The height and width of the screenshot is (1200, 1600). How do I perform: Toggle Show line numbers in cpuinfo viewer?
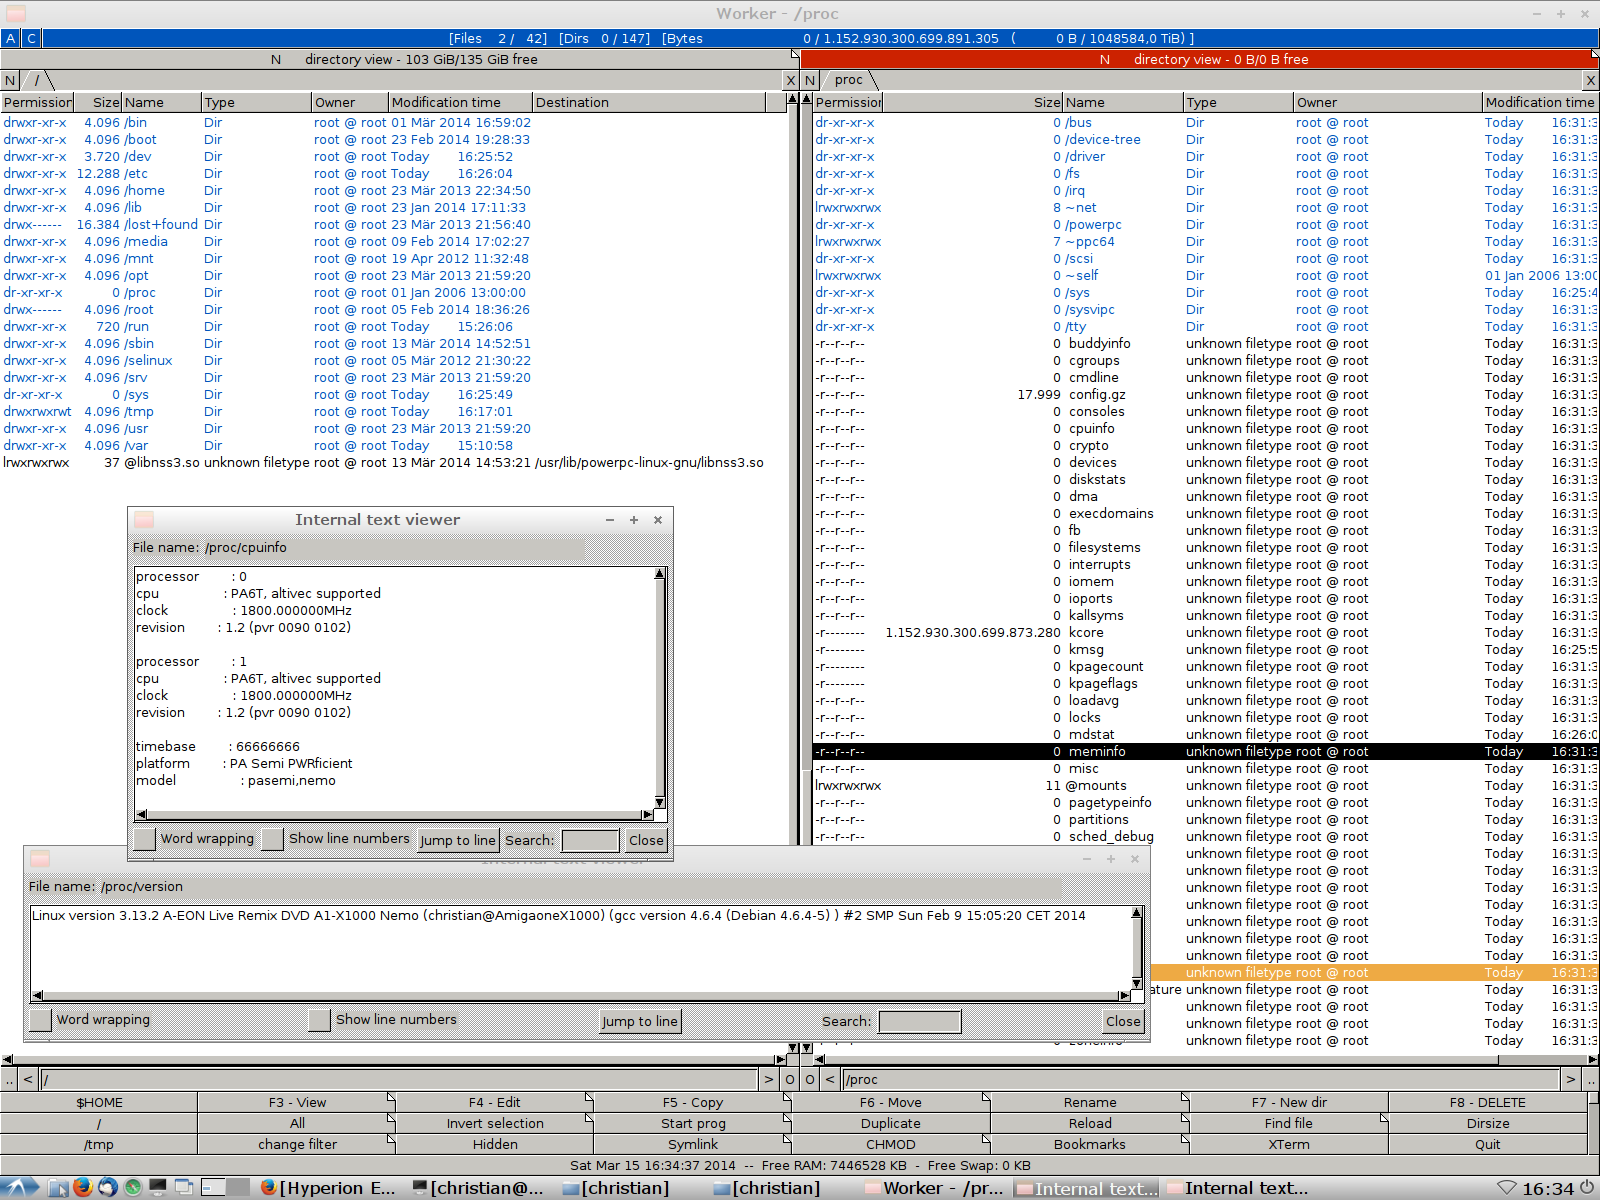pos(273,839)
